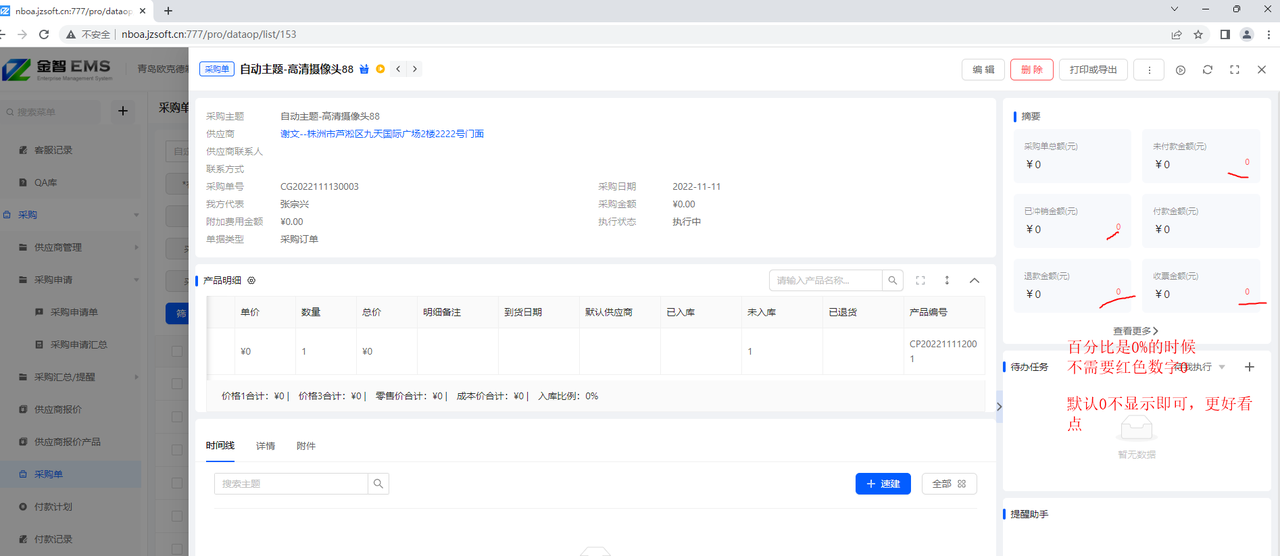Viewport: 1280px width, 556px height.
Task: Expand detail panel to fullscreen
Action: pyautogui.click(x=1235, y=70)
